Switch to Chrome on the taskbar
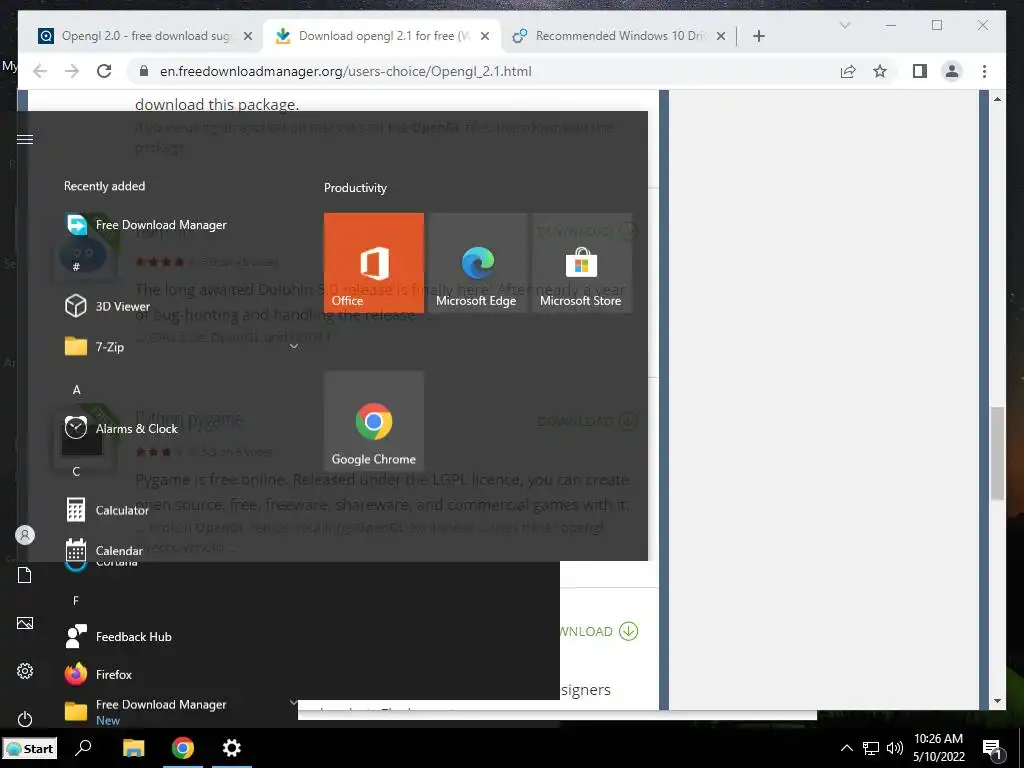The width and height of the screenshot is (1024, 768). (x=183, y=748)
